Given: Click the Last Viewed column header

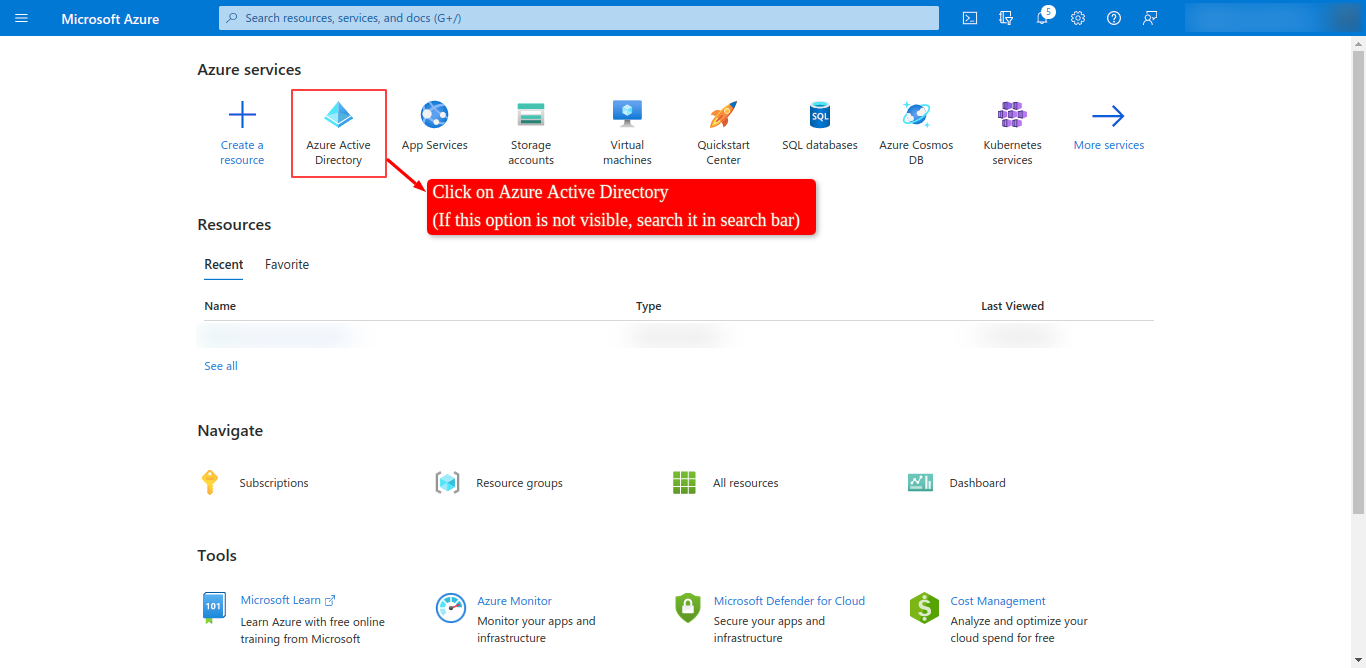Looking at the screenshot, I should pyautogui.click(x=1012, y=306).
